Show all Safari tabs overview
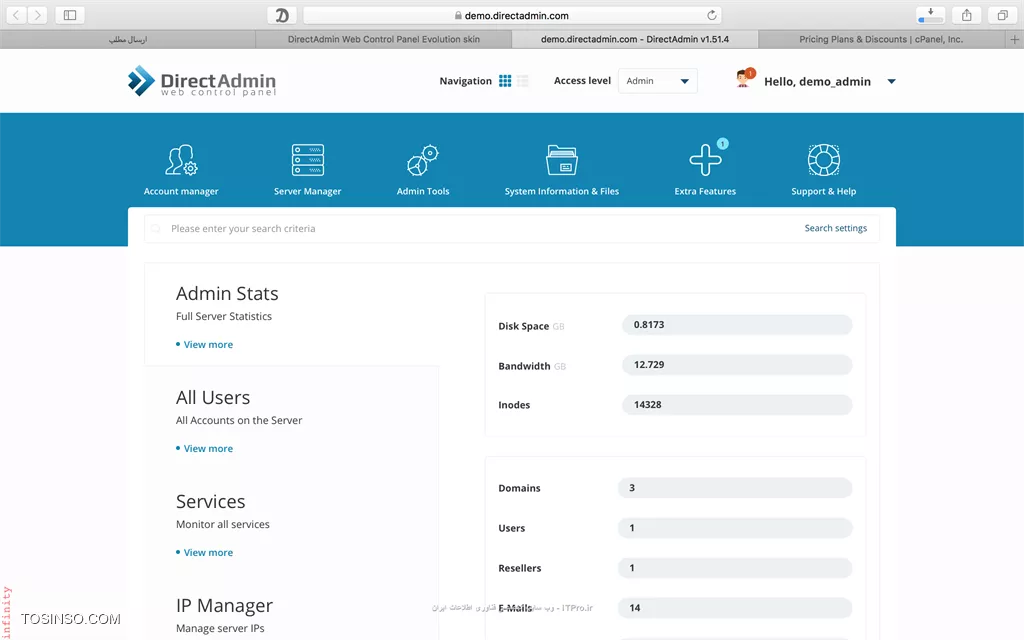 [1002, 15]
